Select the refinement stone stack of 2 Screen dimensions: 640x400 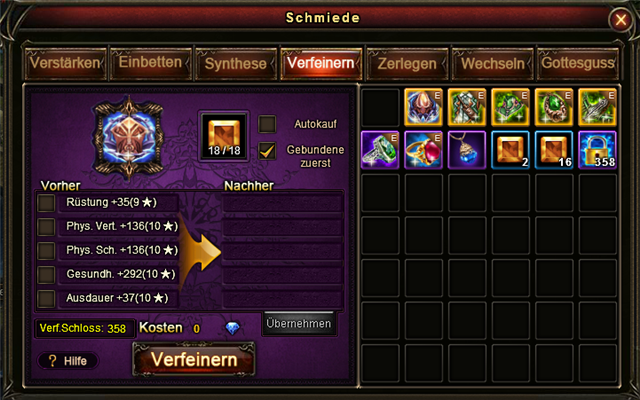(510, 150)
